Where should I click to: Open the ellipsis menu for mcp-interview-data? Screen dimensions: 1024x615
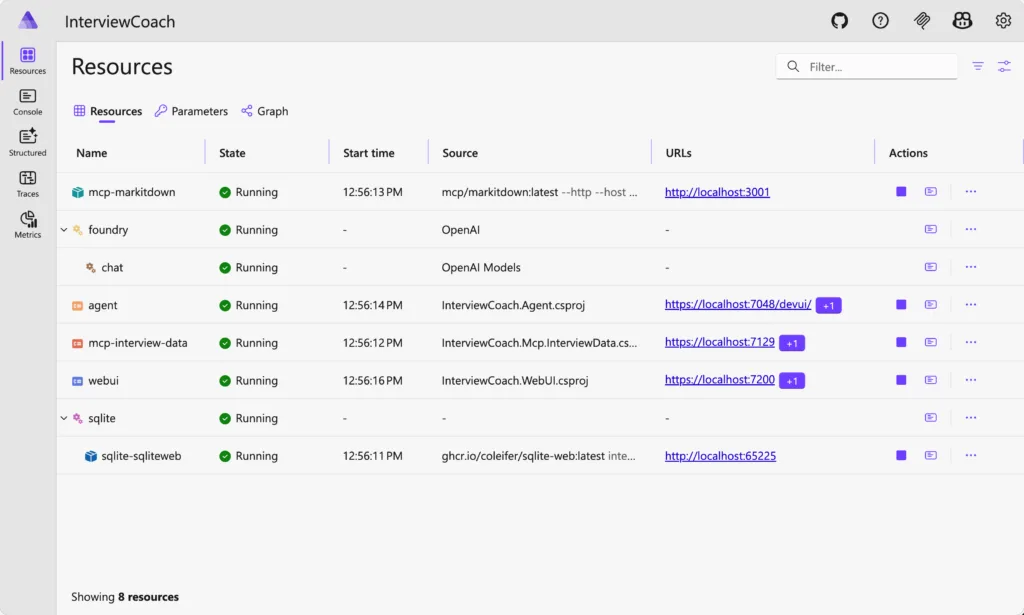click(x=969, y=342)
